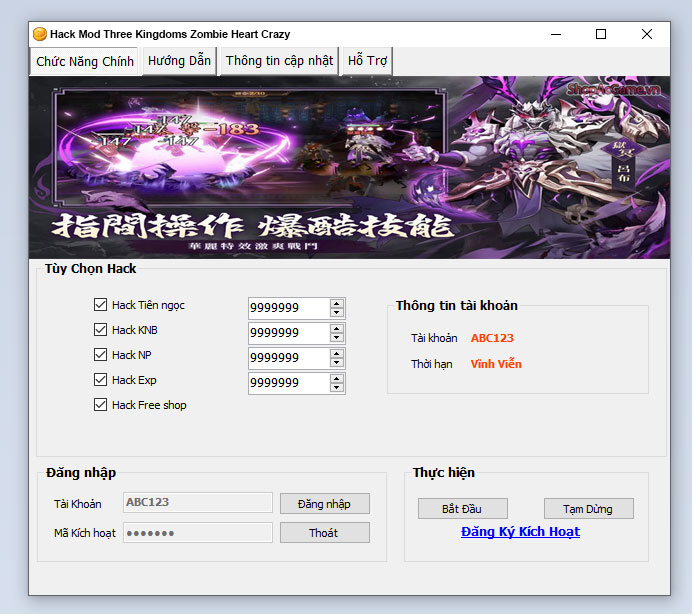Click the gold coin app icon in title bar
This screenshot has height=616, width=693.
click(40, 34)
